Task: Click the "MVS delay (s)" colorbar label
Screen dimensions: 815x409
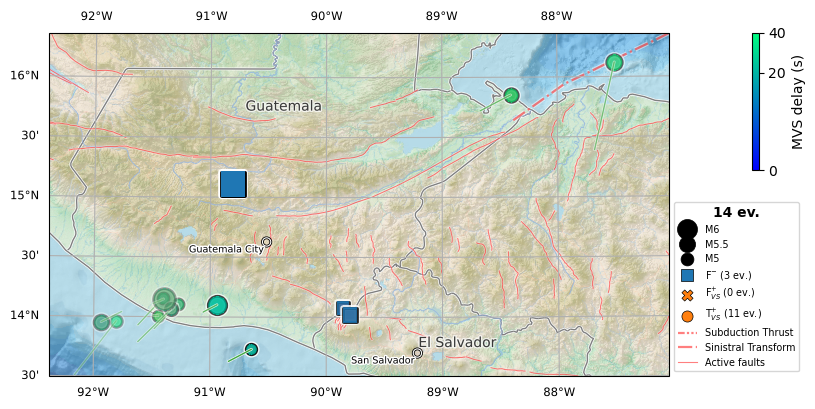Action: pyautogui.click(x=798, y=102)
